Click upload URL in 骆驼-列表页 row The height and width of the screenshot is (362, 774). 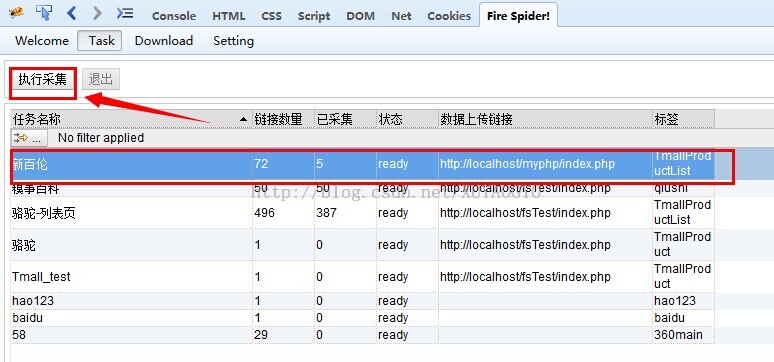545,213
